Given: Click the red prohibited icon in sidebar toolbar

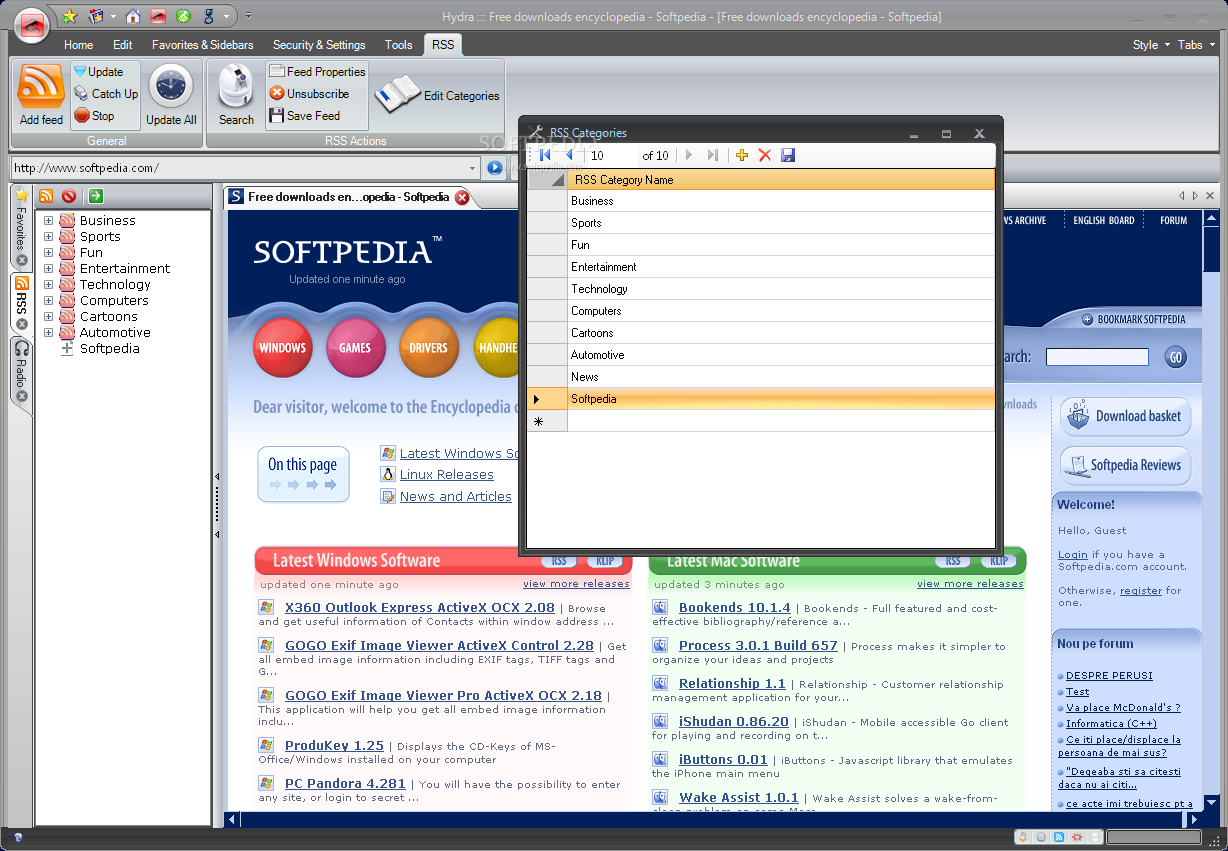Looking at the screenshot, I should (x=69, y=196).
